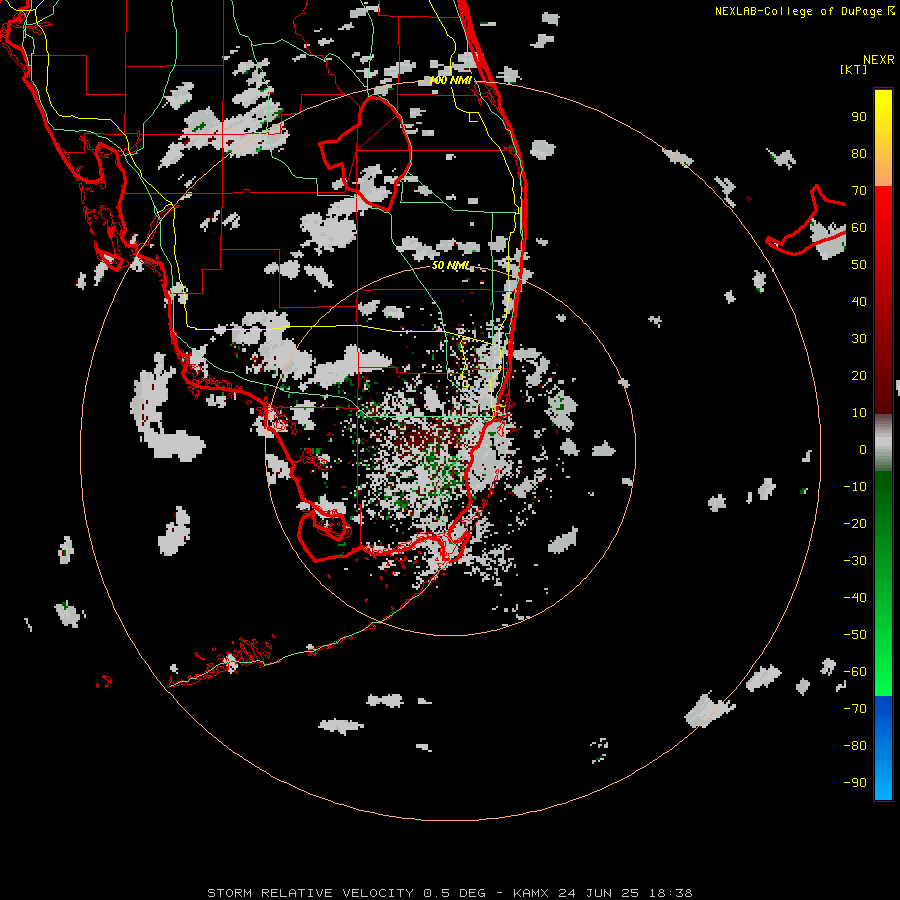The height and width of the screenshot is (900, 900).
Task: Select the Storm Relative Velocity caption text
Action: point(449,893)
